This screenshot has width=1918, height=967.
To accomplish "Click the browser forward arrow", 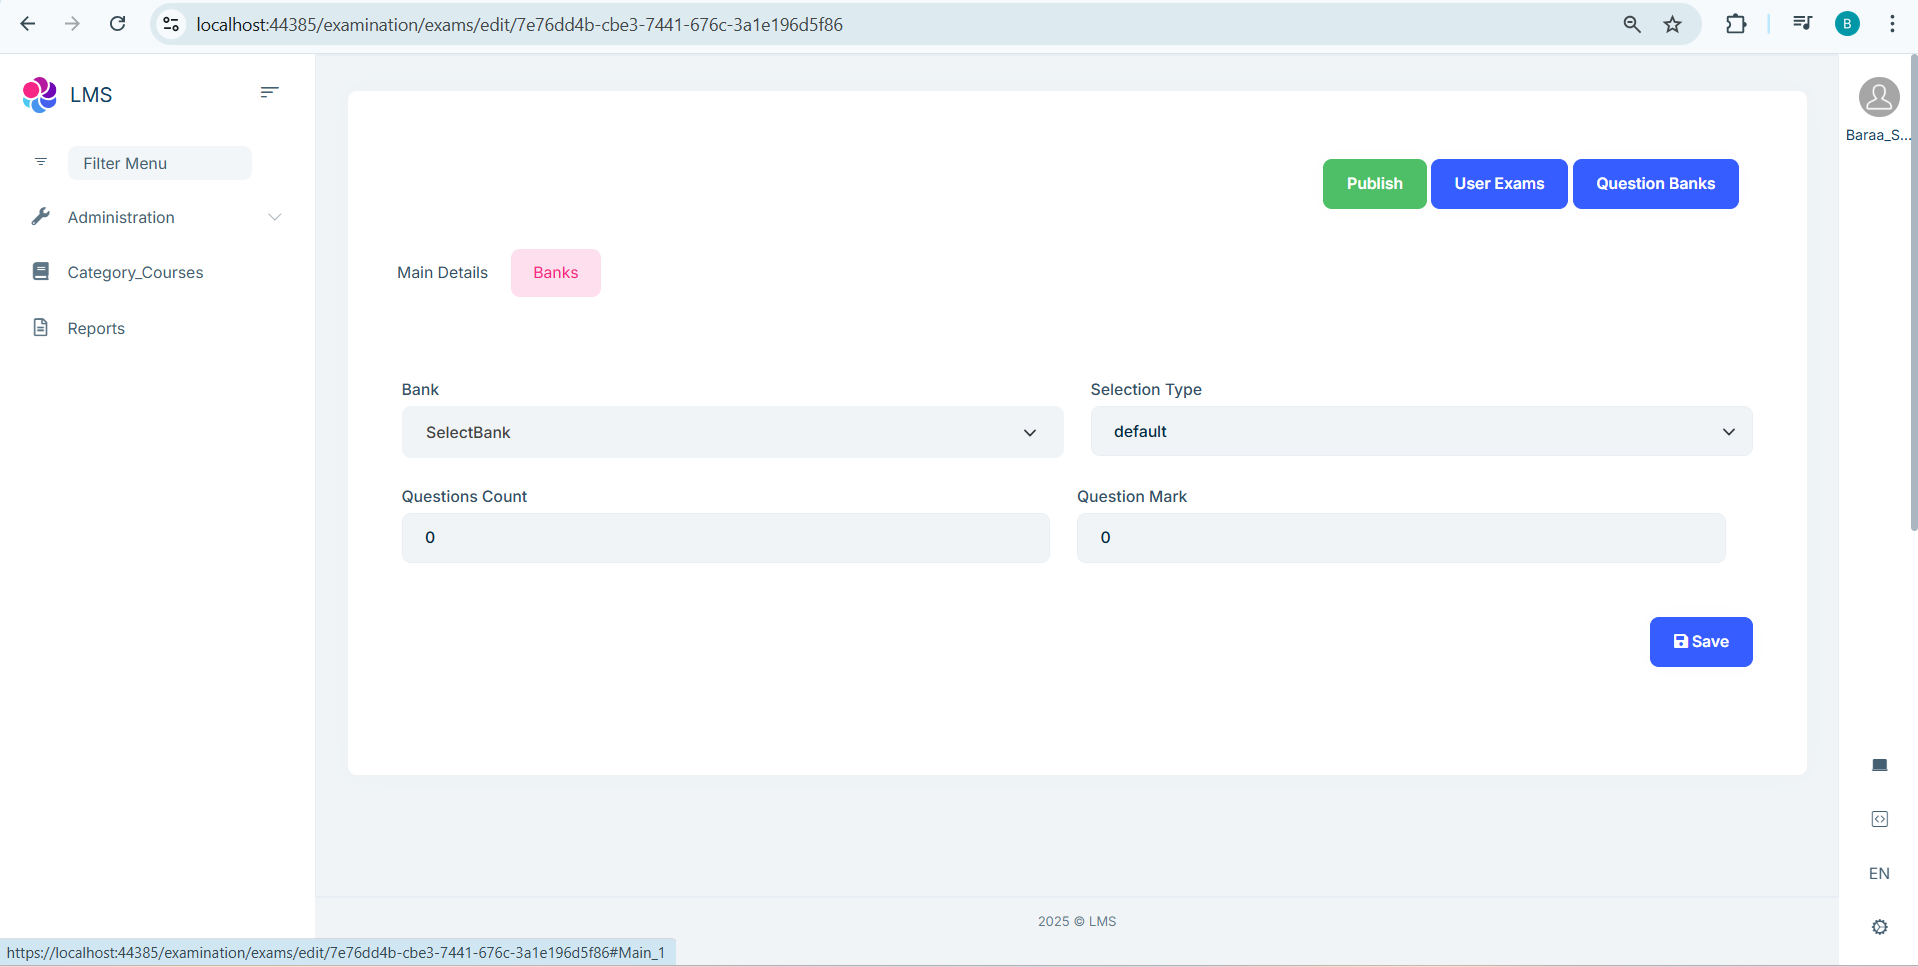I will (x=72, y=24).
